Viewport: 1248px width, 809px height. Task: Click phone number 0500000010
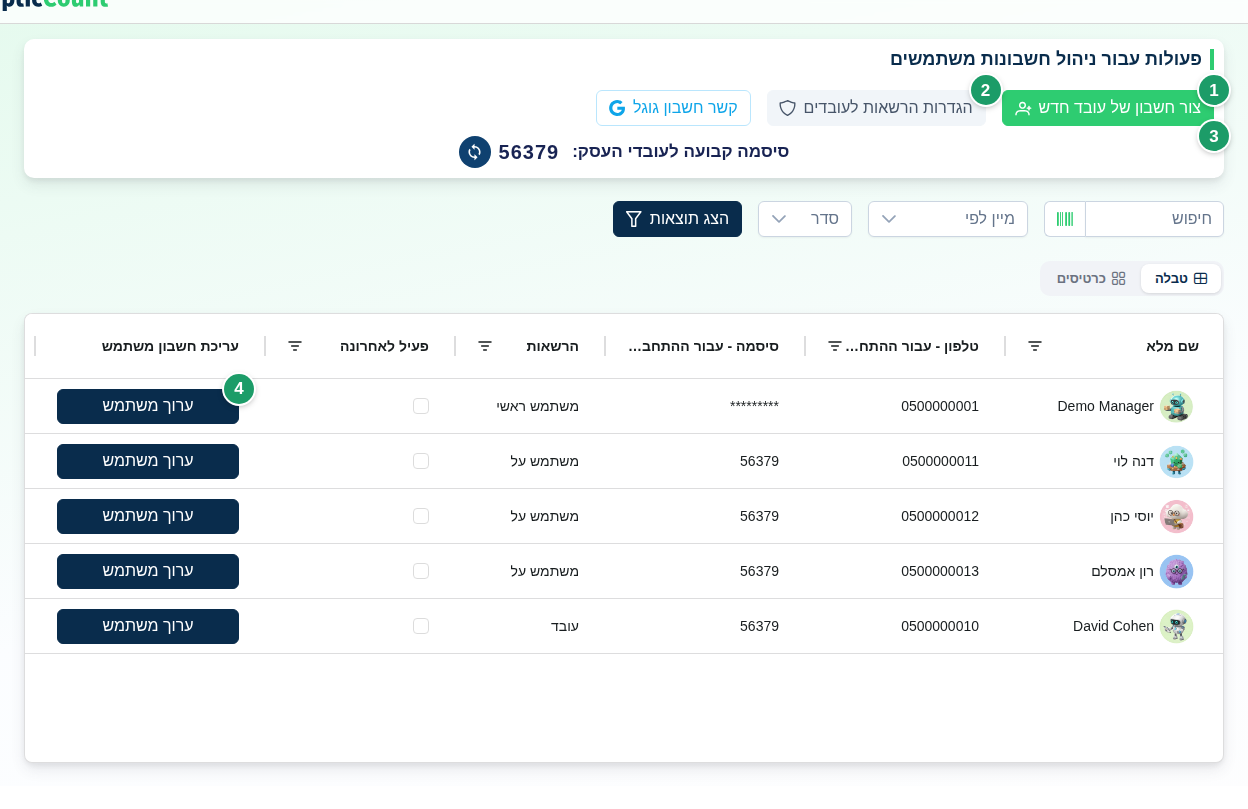coord(940,626)
